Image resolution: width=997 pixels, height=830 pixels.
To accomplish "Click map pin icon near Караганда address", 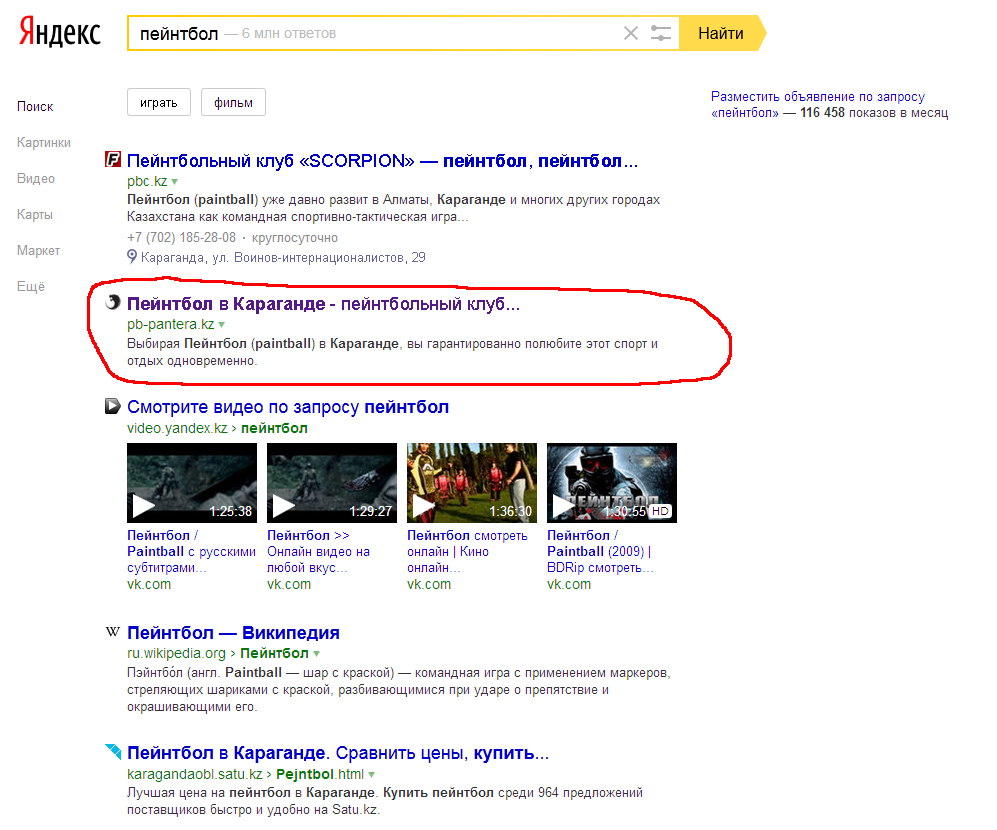I will pos(132,257).
